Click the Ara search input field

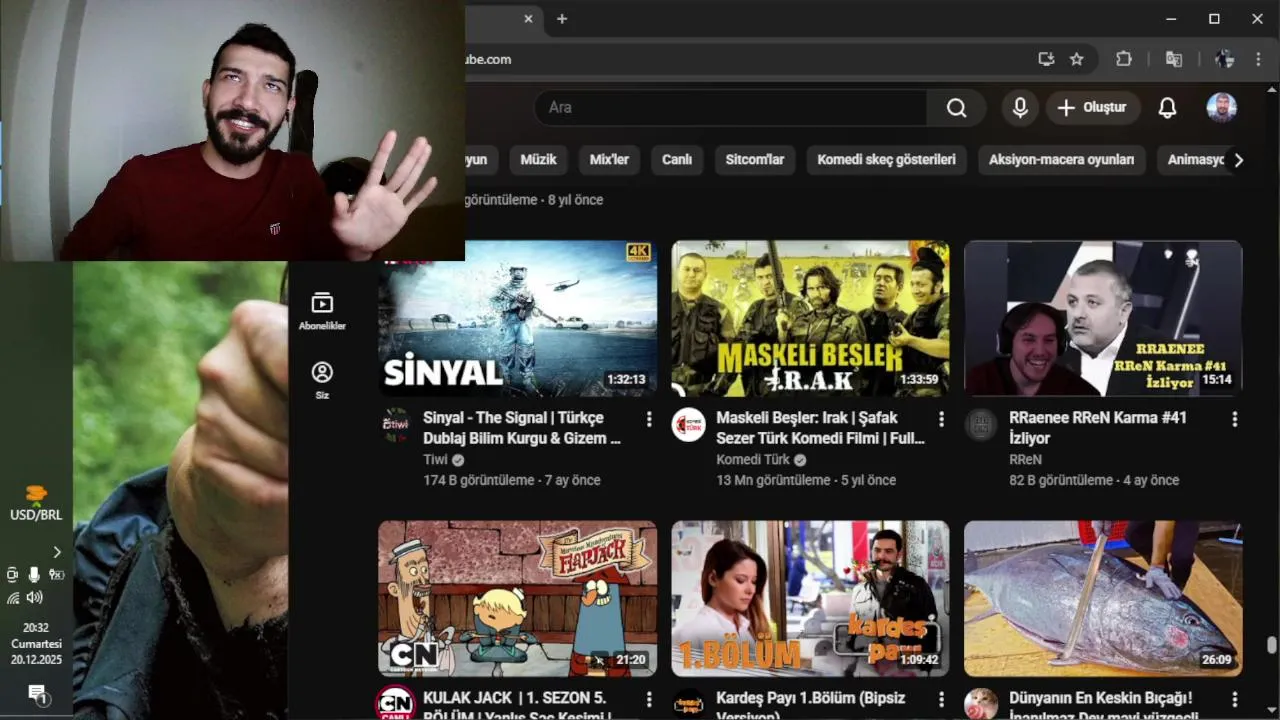click(732, 108)
